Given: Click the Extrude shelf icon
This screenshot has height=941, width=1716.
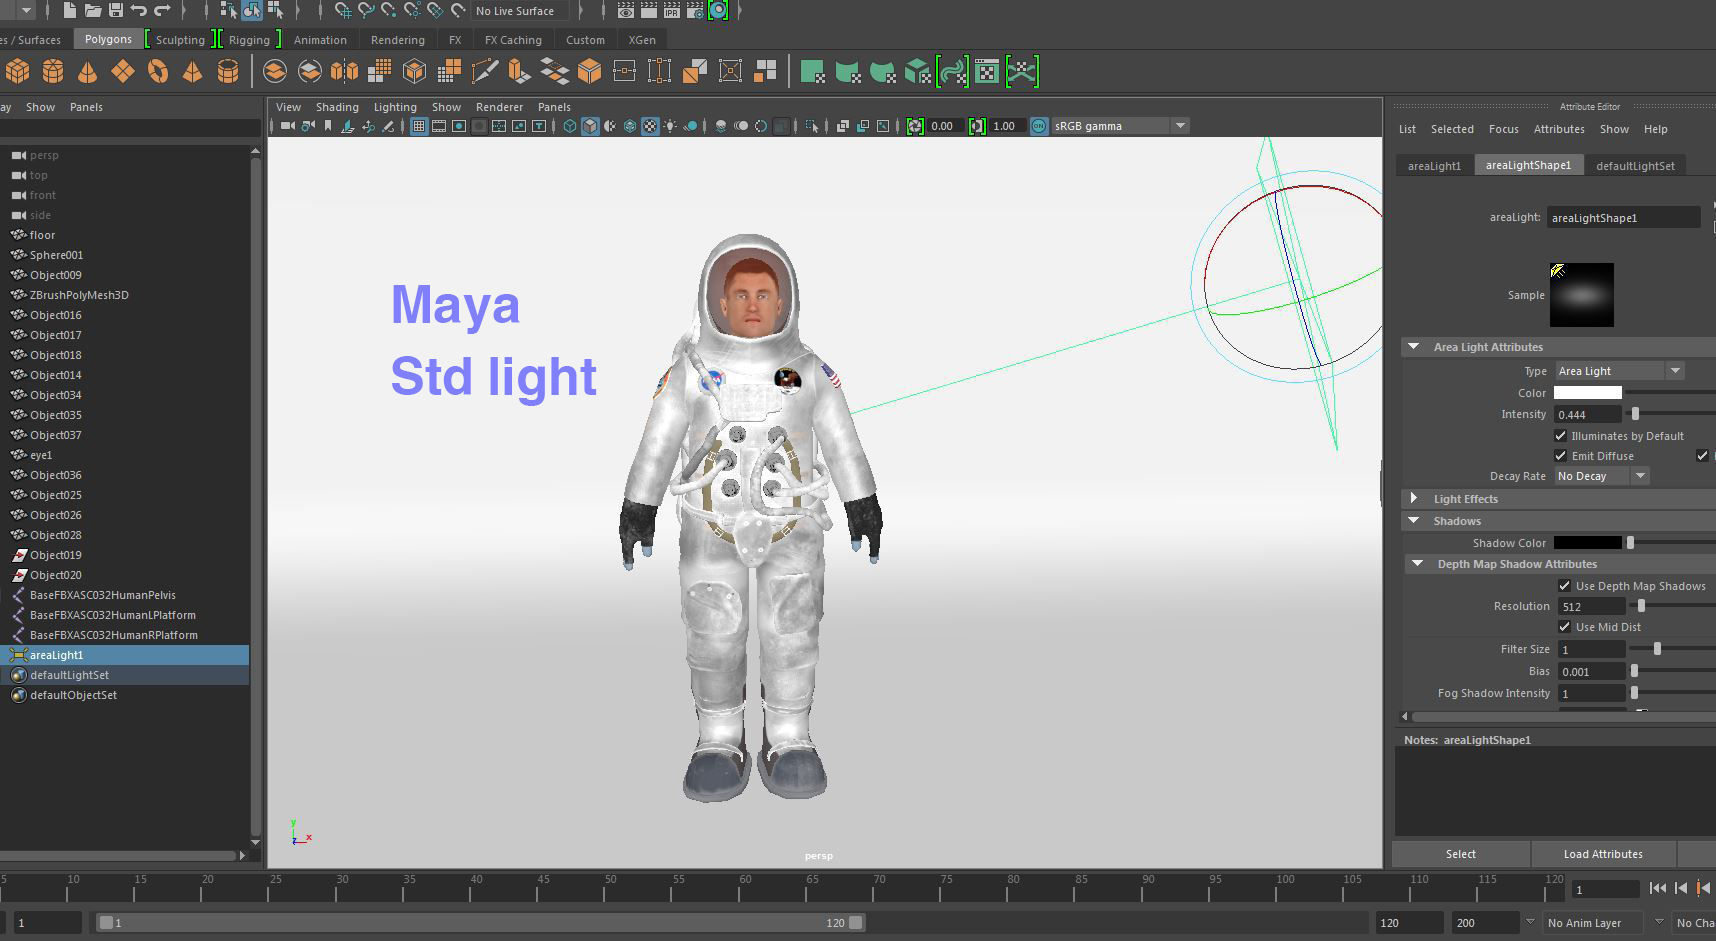Looking at the screenshot, I should (x=519, y=71).
